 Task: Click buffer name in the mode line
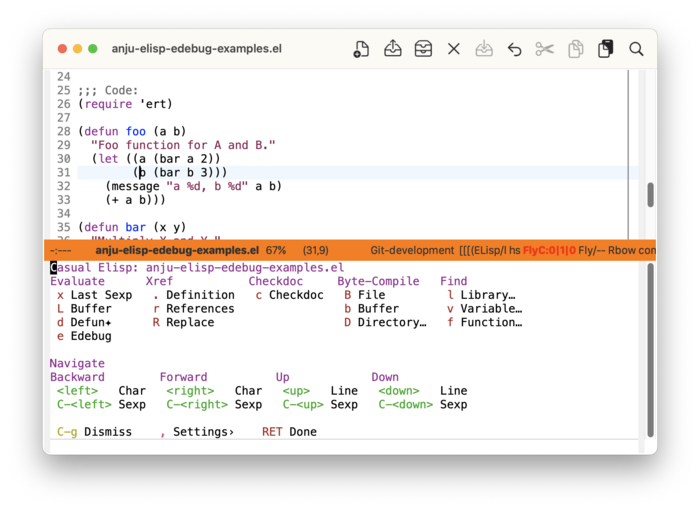pos(177,250)
